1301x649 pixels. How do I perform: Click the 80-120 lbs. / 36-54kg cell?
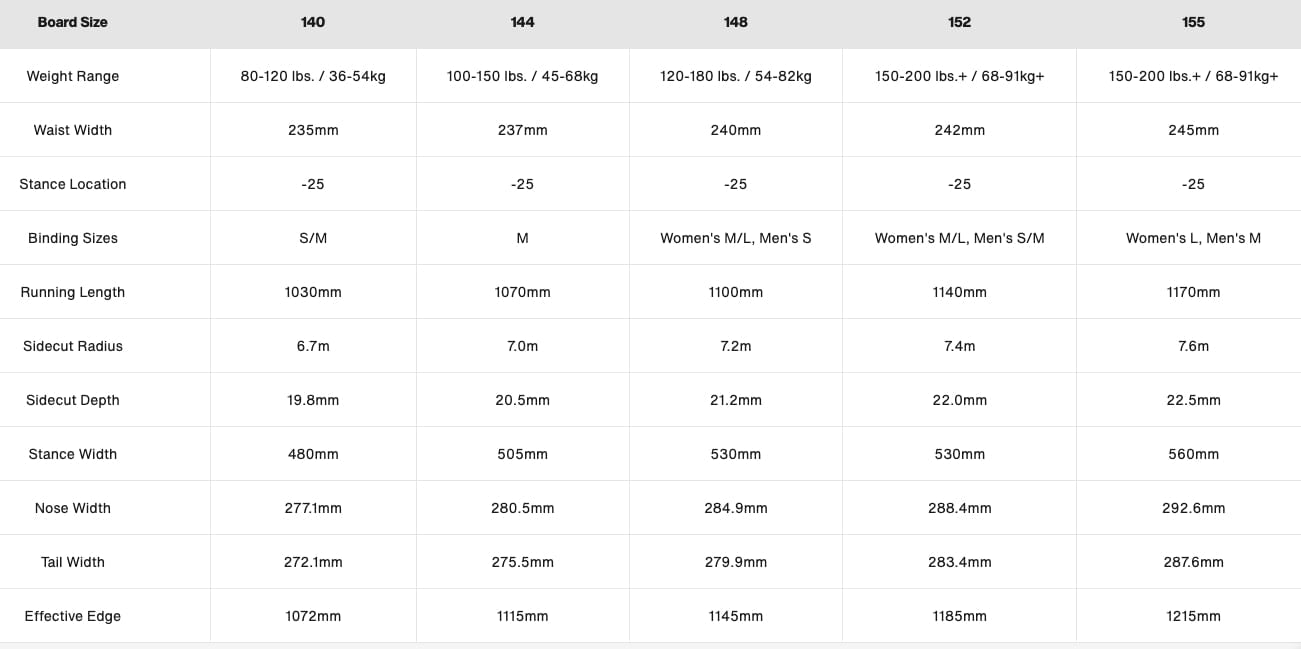click(313, 76)
